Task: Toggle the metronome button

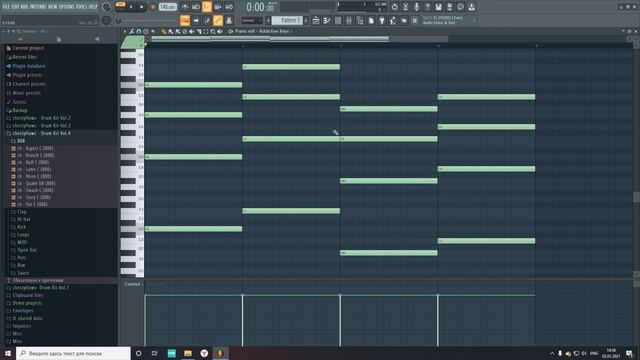Action: pyautogui.click(x=185, y=7)
